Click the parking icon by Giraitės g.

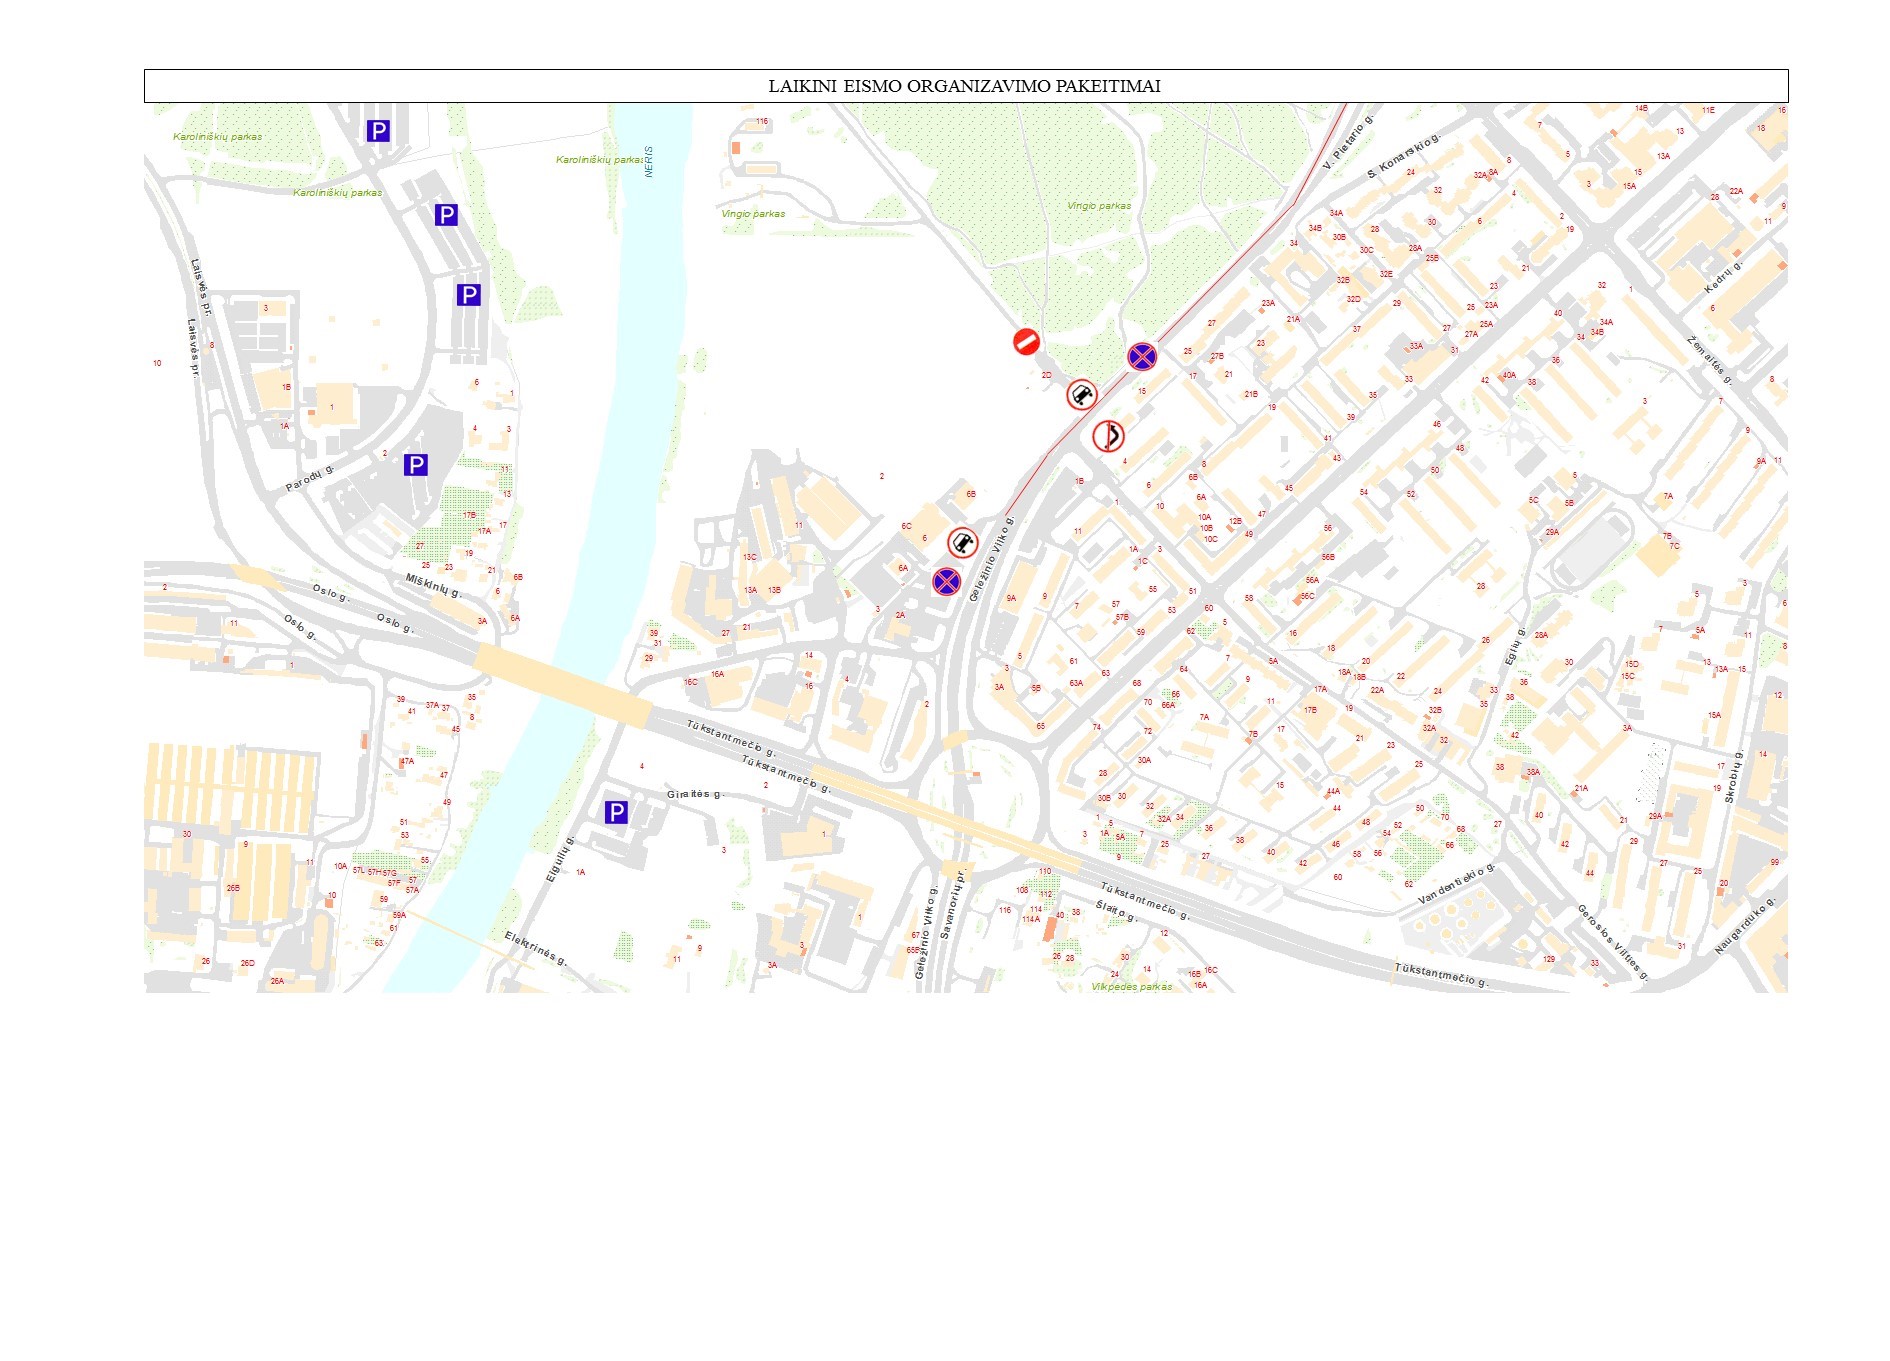point(616,813)
